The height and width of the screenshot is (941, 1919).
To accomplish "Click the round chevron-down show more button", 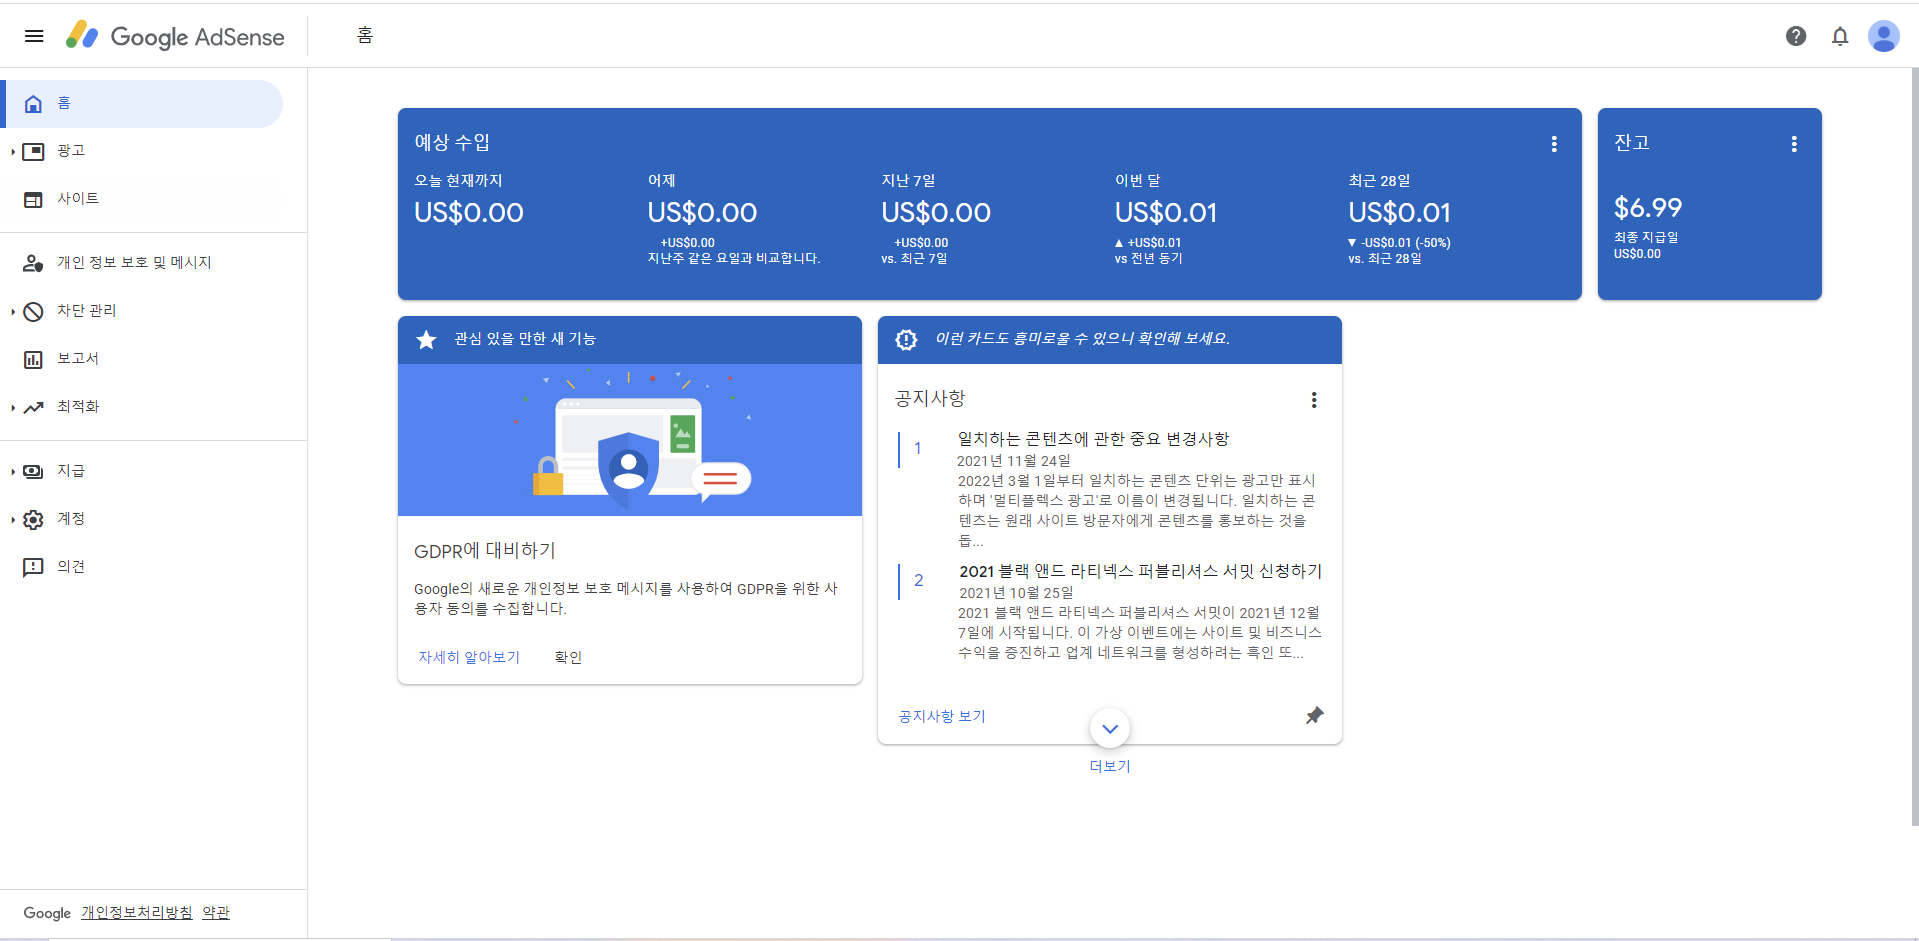I will 1110,728.
